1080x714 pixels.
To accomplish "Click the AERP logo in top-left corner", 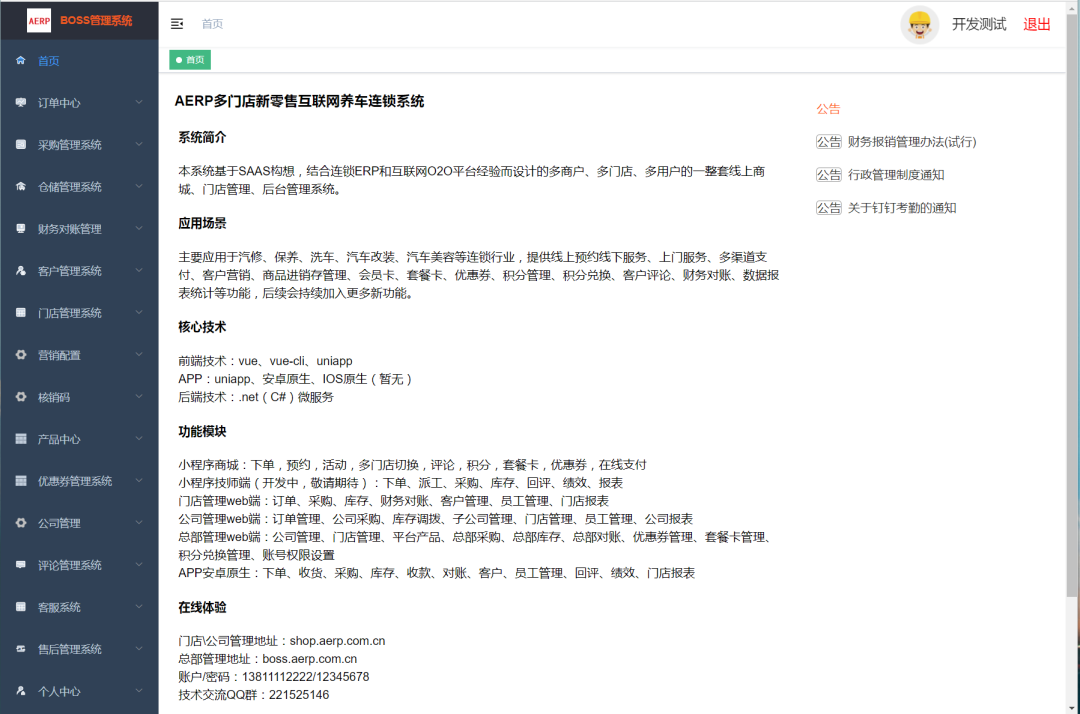I will (x=38, y=20).
